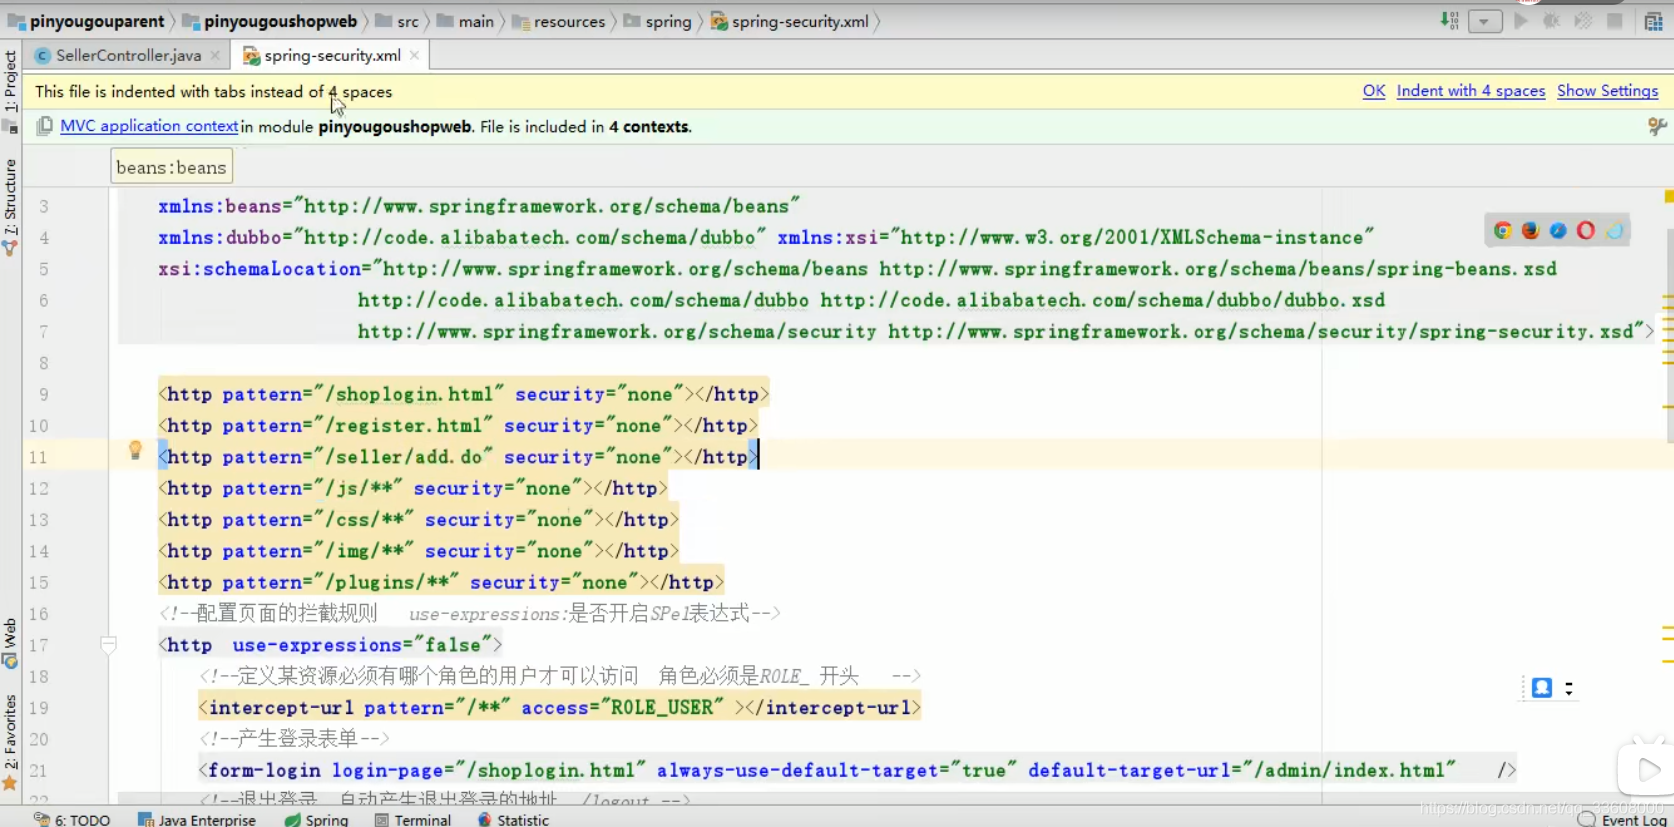Click the Debug bug icon

(1552, 21)
